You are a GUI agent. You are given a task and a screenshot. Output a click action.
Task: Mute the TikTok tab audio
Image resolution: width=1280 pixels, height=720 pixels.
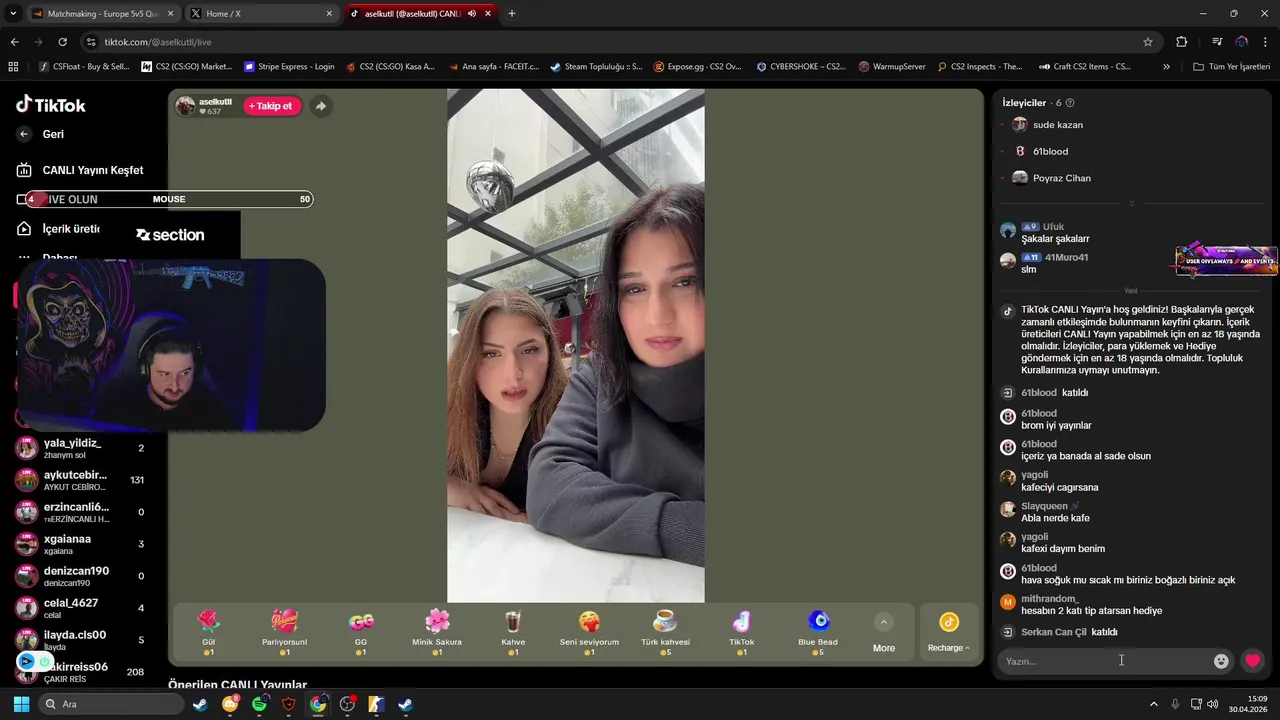[x=472, y=13]
